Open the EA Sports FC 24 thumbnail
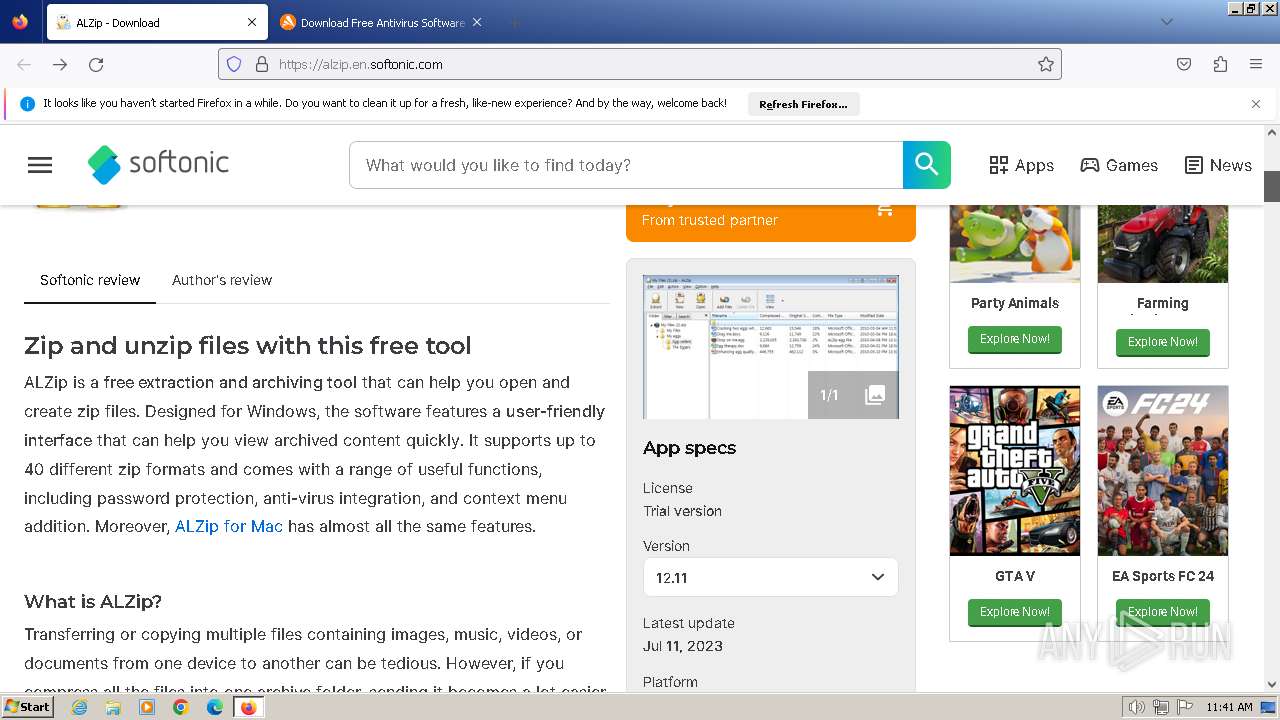The height and width of the screenshot is (720, 1280). pos(1162,471)
